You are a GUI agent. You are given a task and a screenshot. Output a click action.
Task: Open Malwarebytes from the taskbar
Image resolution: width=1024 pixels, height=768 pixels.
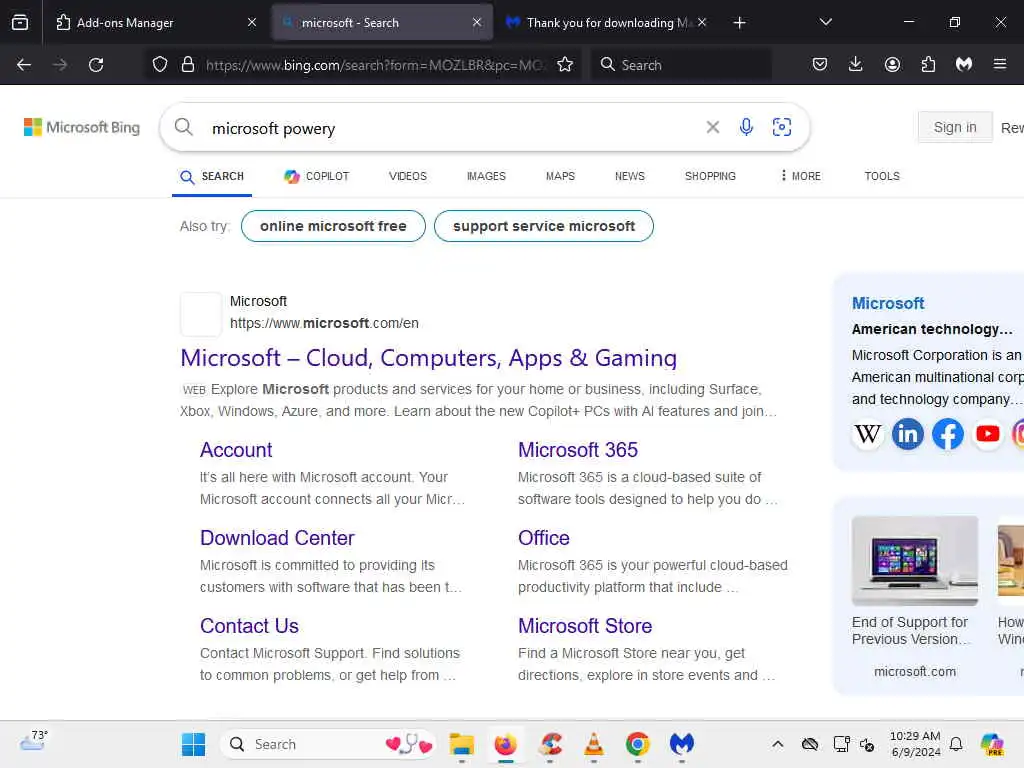(682, 744)
